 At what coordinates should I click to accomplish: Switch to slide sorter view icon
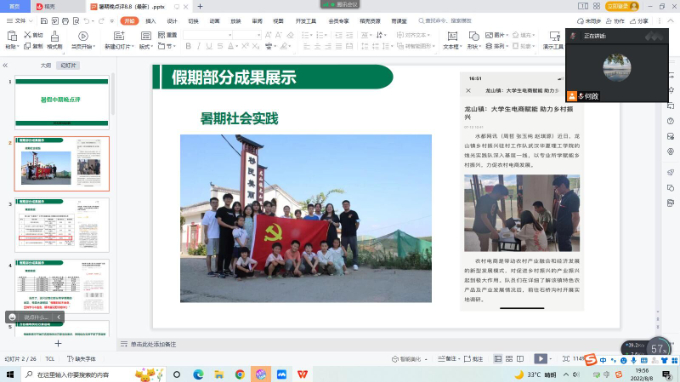[x=509, y=359]
